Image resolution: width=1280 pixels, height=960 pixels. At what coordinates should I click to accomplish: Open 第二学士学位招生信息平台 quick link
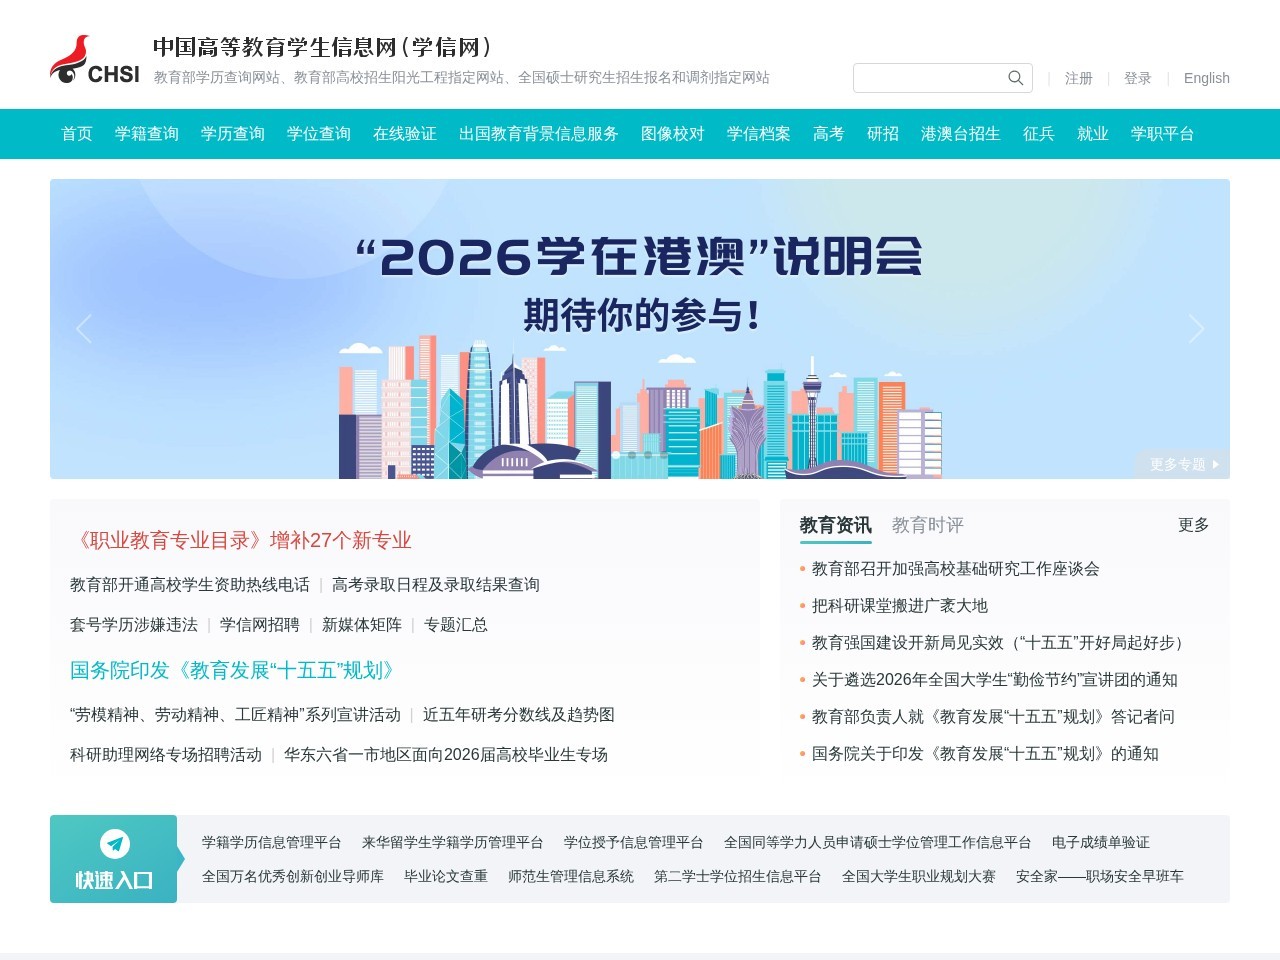click(x=738, y=877)
